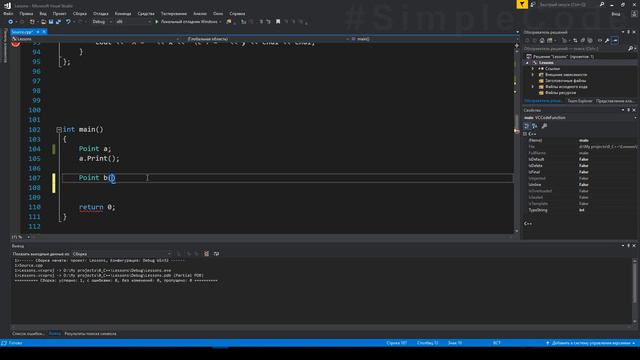Viewport: 640px width, 360px height.
Task: Pin the Output panel with auto-hide pushpin
Action: point(629,246)
